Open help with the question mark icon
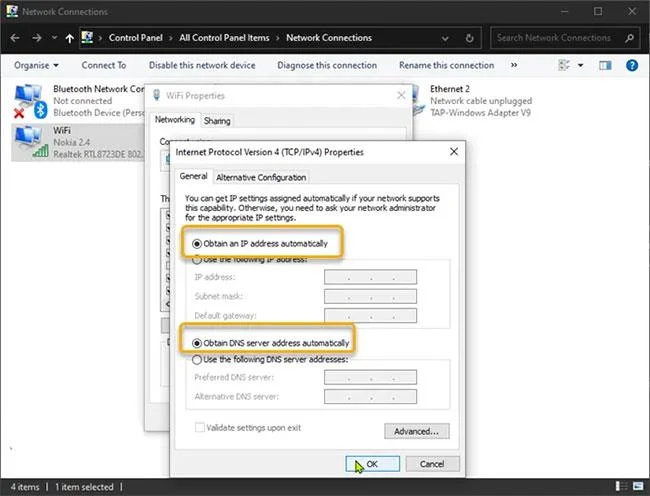The height and width of the screenshot is (496, 650). point(632,65)
